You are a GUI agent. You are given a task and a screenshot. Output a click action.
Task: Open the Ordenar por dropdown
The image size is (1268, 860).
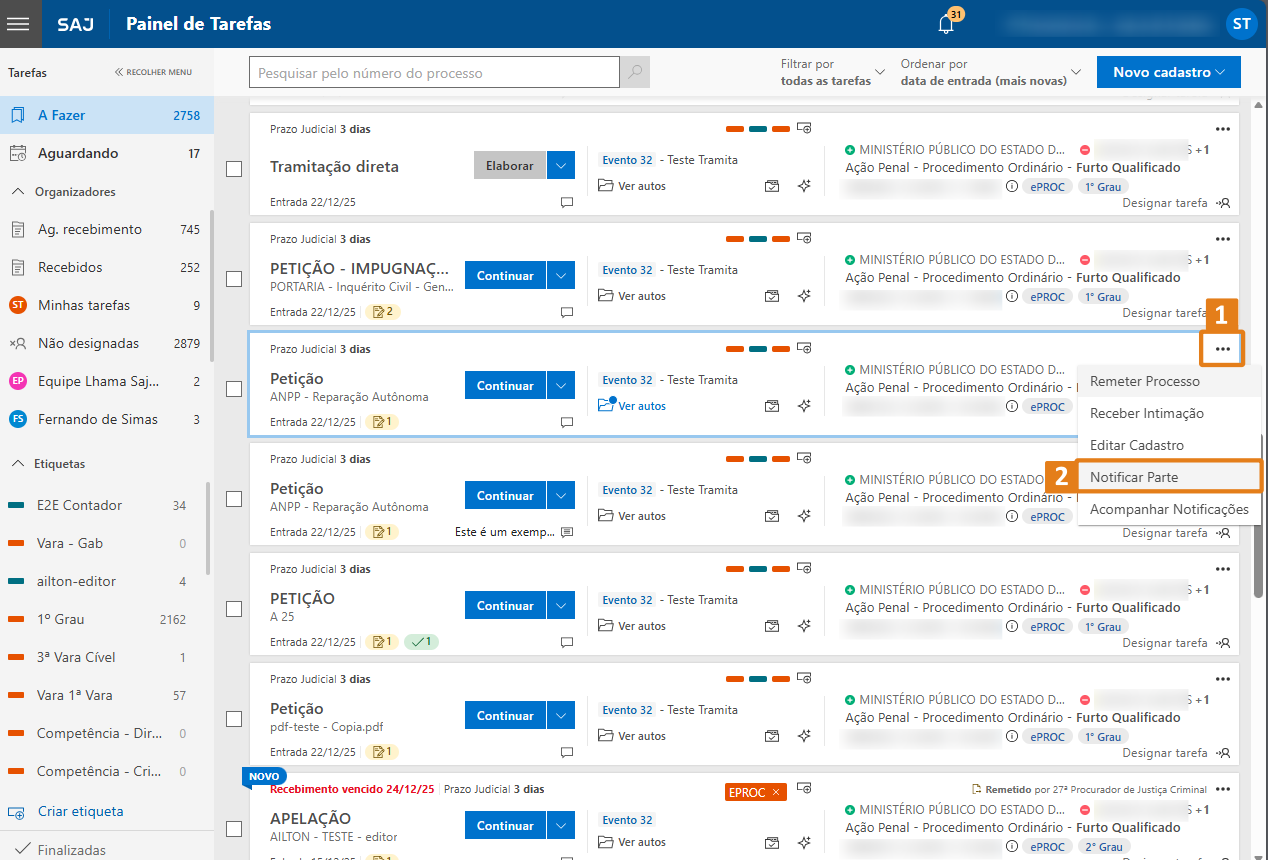(990, 72)
